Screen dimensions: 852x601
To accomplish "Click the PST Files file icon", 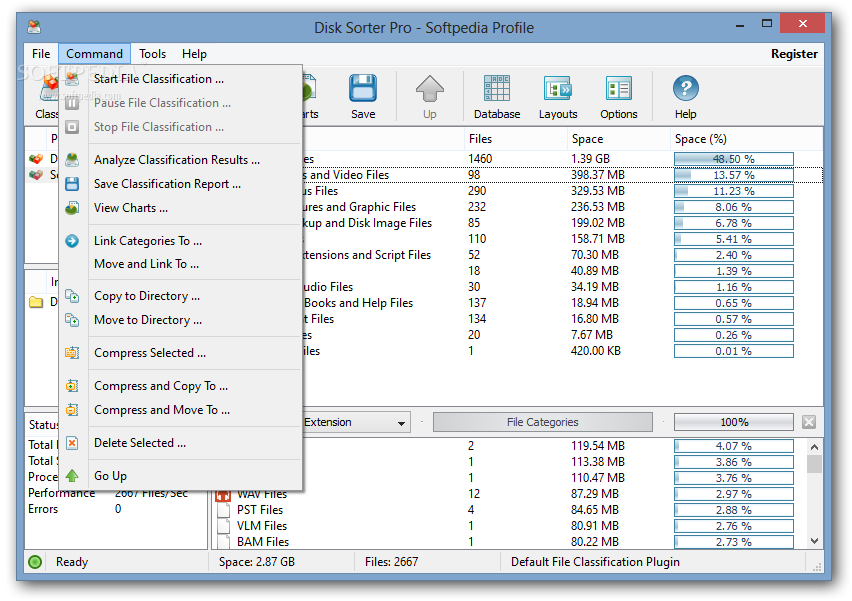I will coord(223,510).
